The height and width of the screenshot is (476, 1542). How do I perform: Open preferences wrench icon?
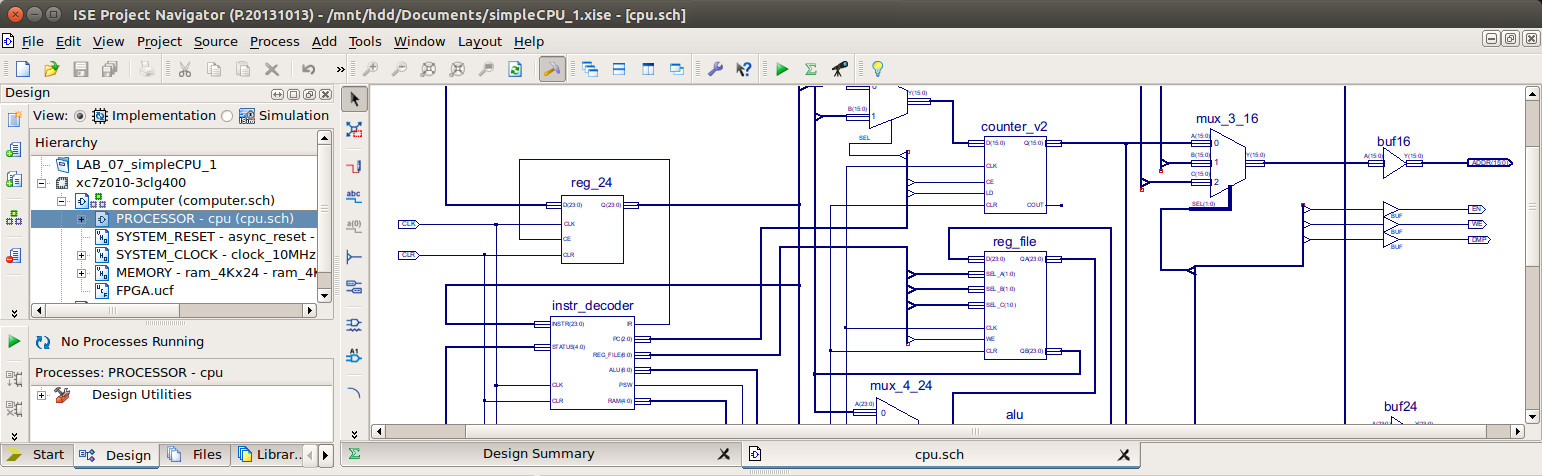[714, 69]
